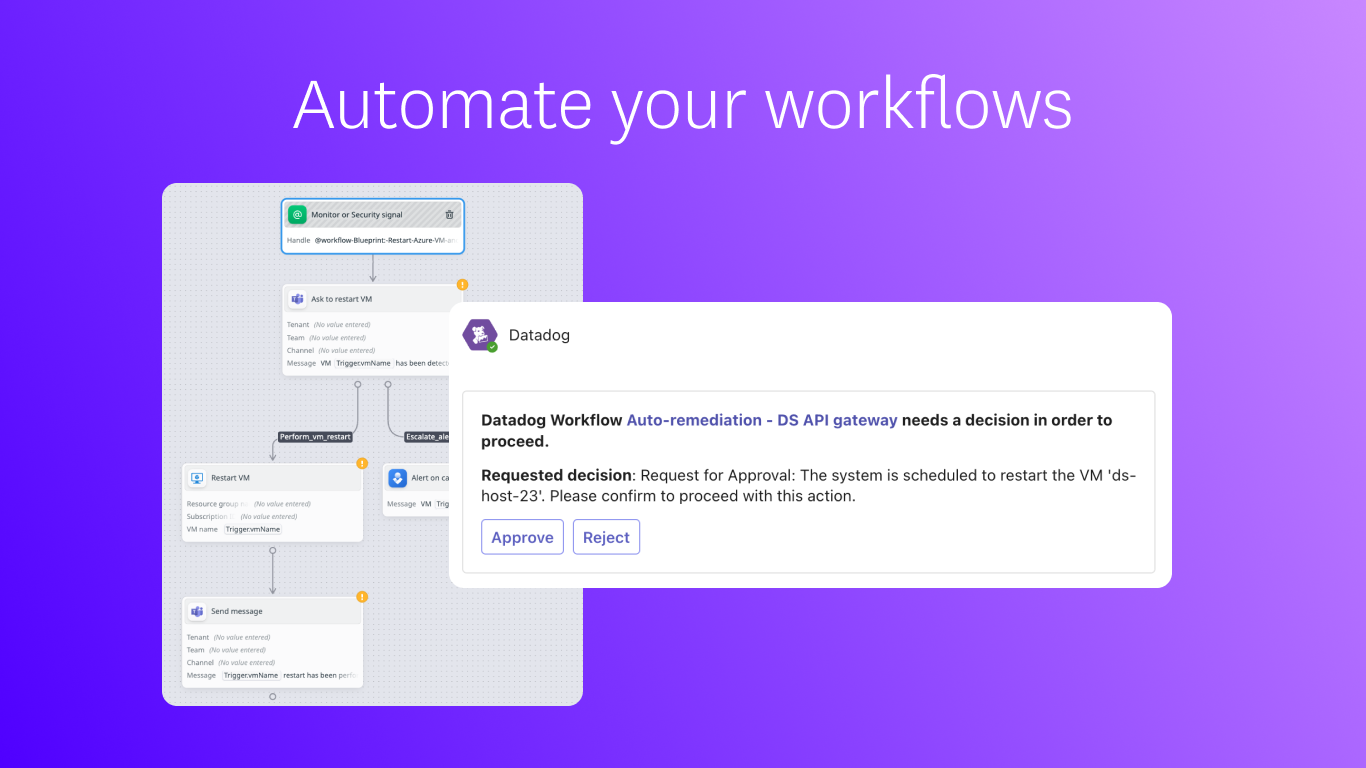Click Trigger.vmName tag in Restart VM

(253, 529)
